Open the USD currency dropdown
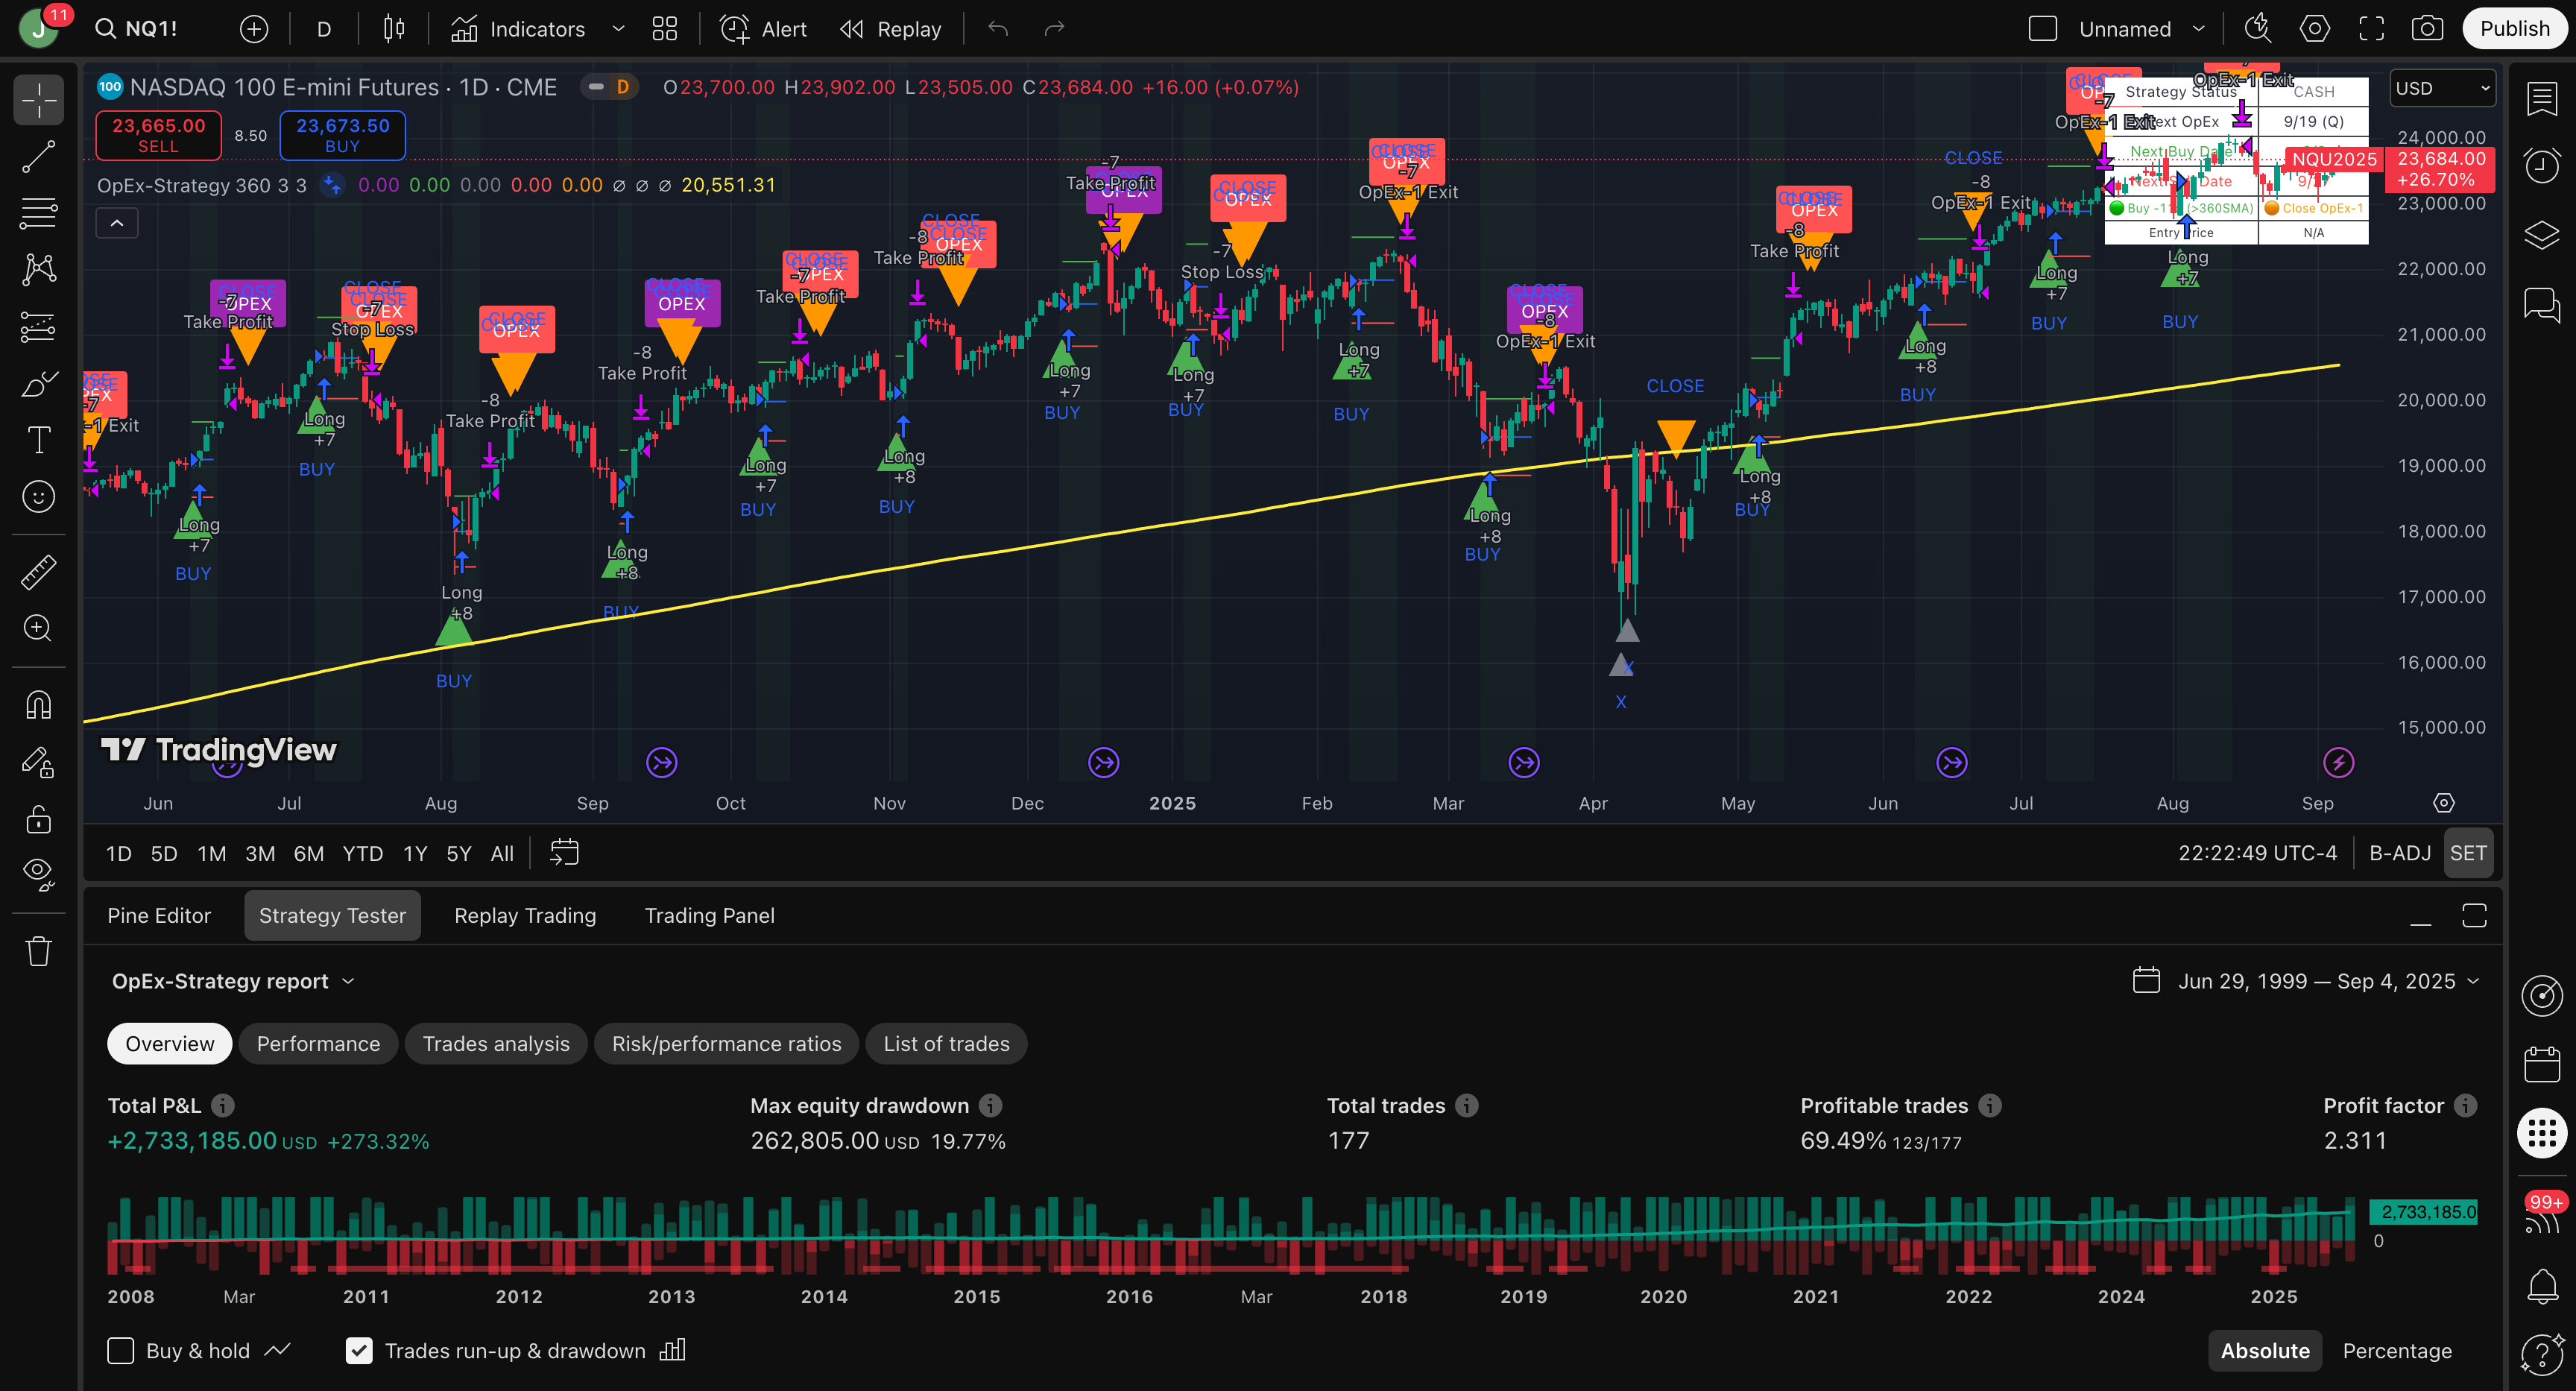The image size is (2576, 1391). click(x=2442, y=88)
